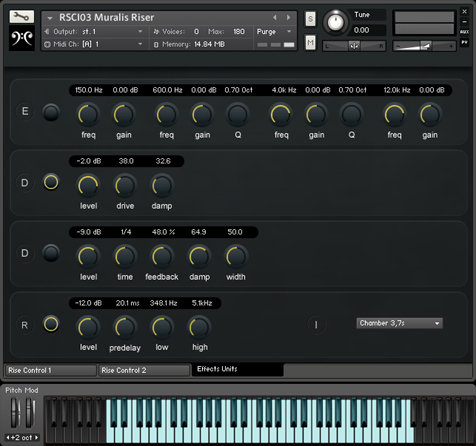Shift keyboard octave up with right arrow

pyautogui.click(x=36, y=437)
